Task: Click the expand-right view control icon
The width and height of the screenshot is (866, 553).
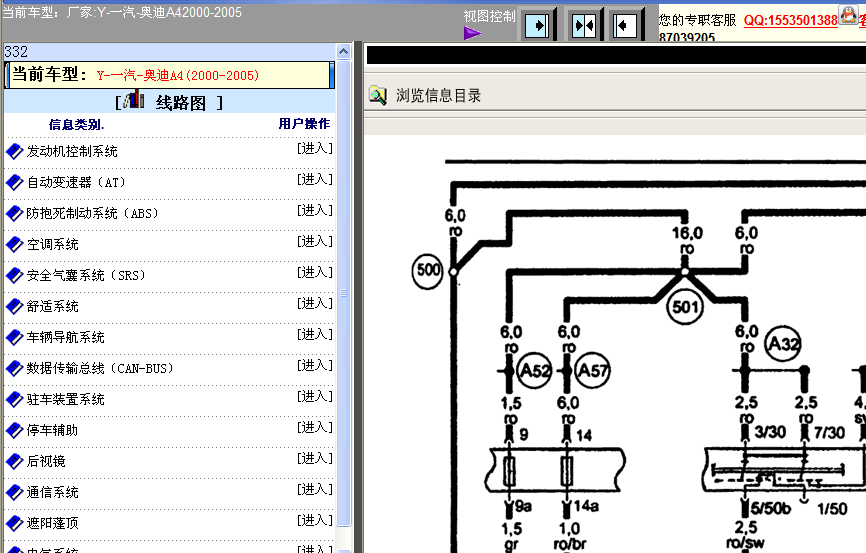Action: coord(537,25)
